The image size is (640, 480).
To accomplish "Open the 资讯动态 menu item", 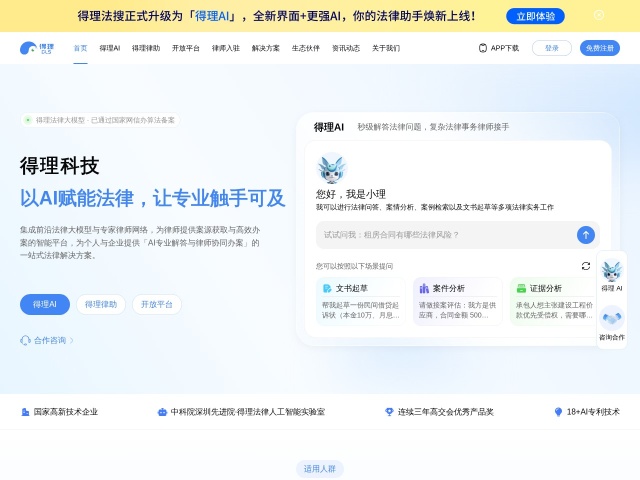I will [x=346, y=48].
